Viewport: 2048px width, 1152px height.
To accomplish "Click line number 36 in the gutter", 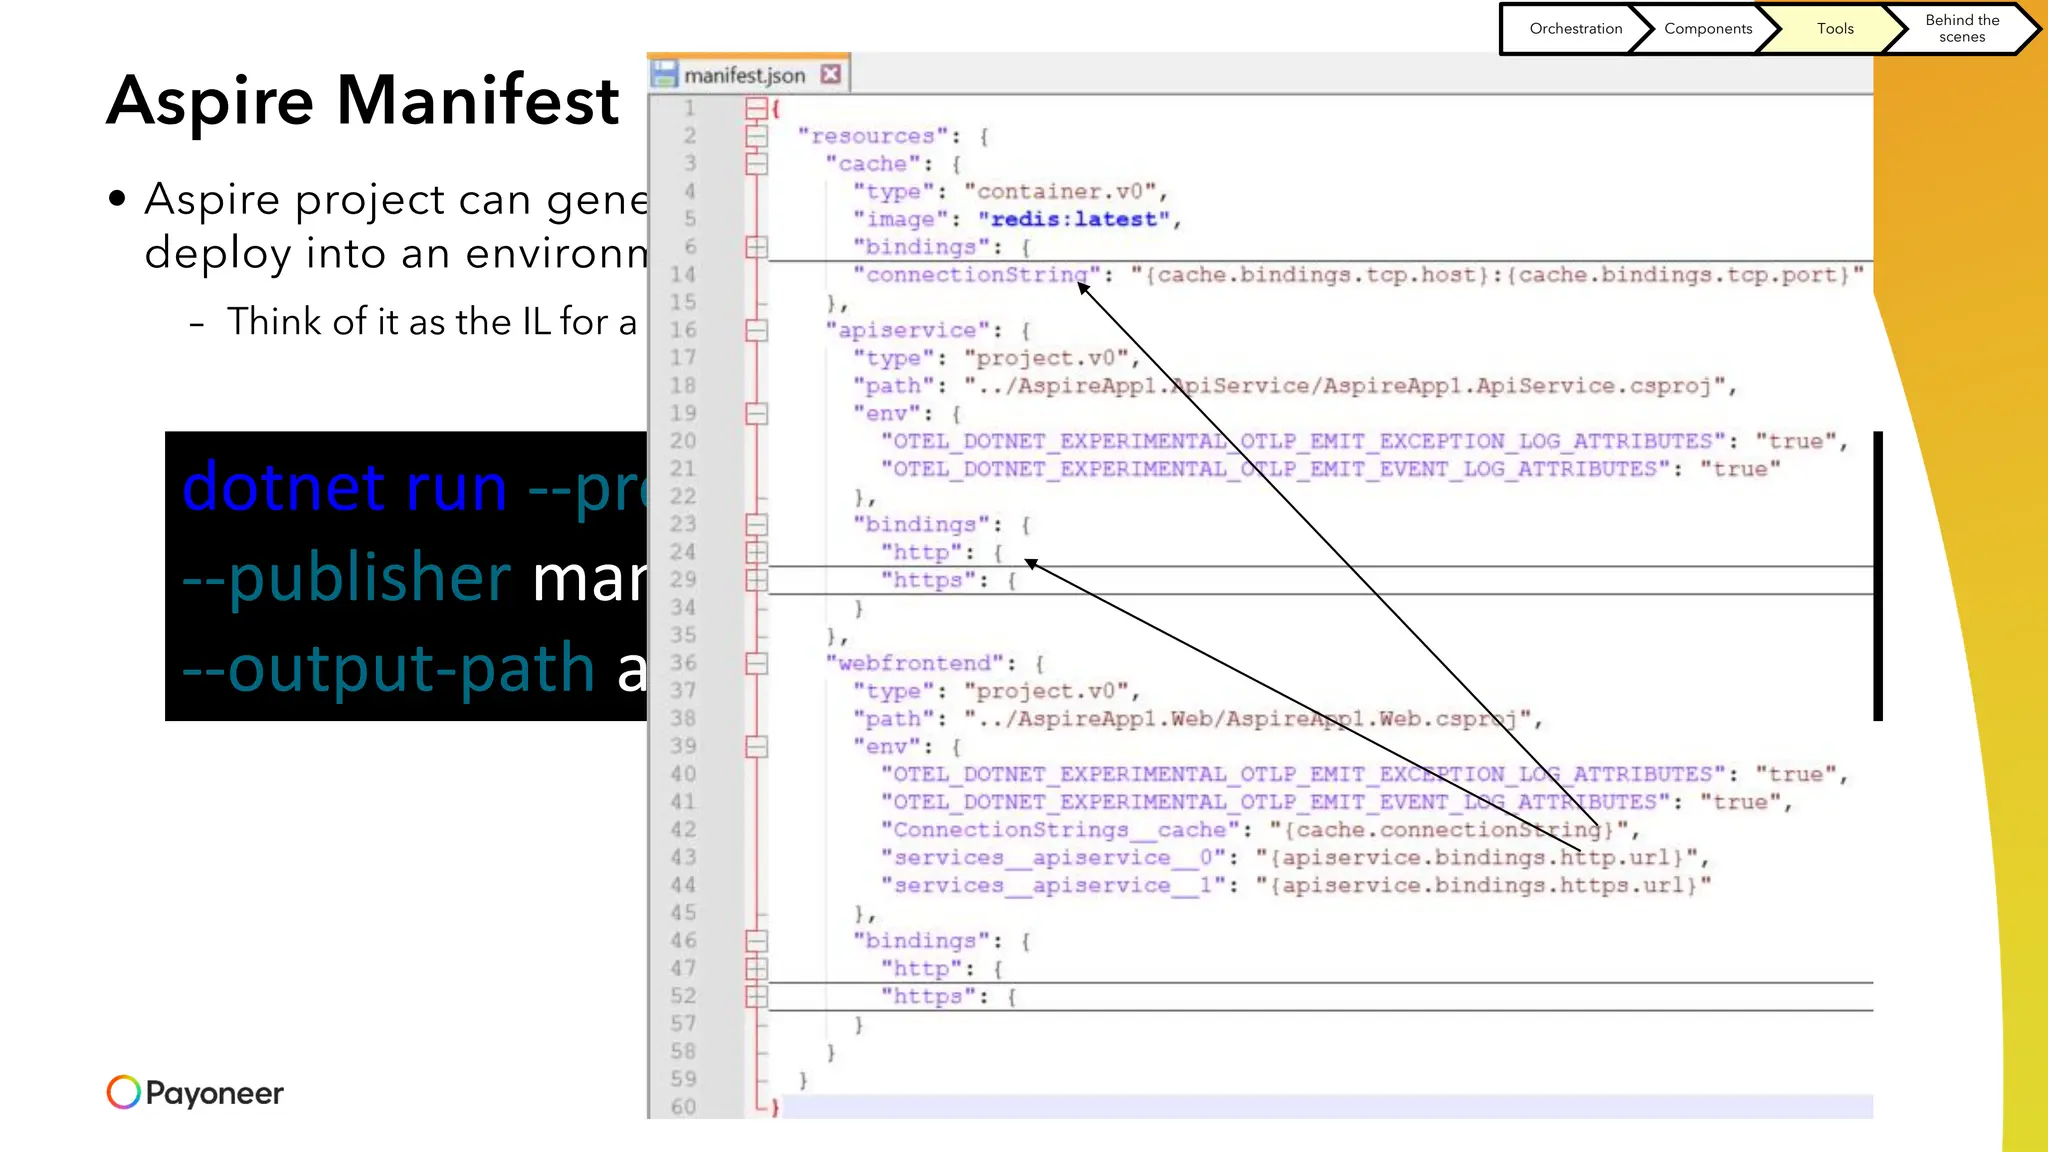I will [683, 663].
